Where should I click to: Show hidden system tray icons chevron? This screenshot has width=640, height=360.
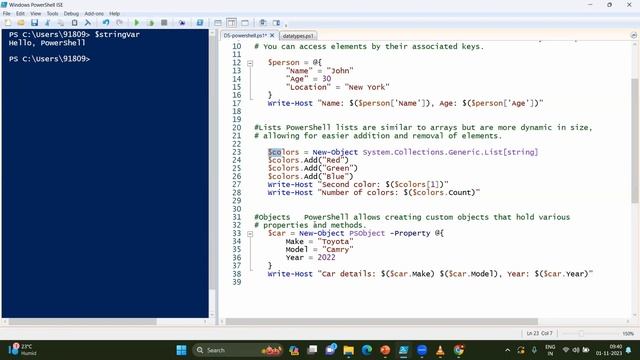pos(507,350)
